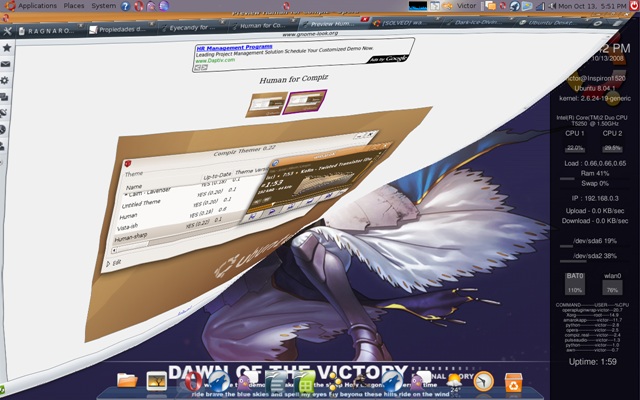
Task: Open the overlapping windows panel in Opera sidebar
Action: point(4,97)
